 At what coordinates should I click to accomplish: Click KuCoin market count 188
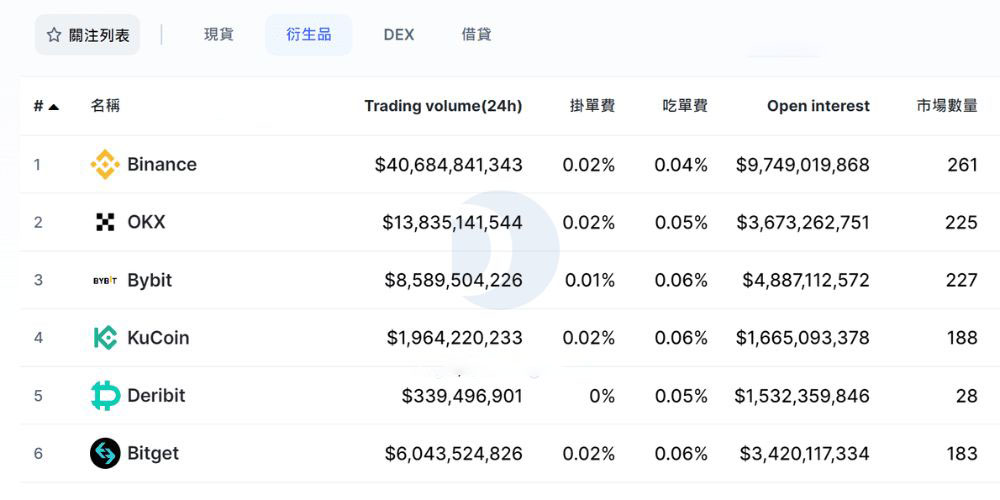pyautogui.click(x=962, y=338)
